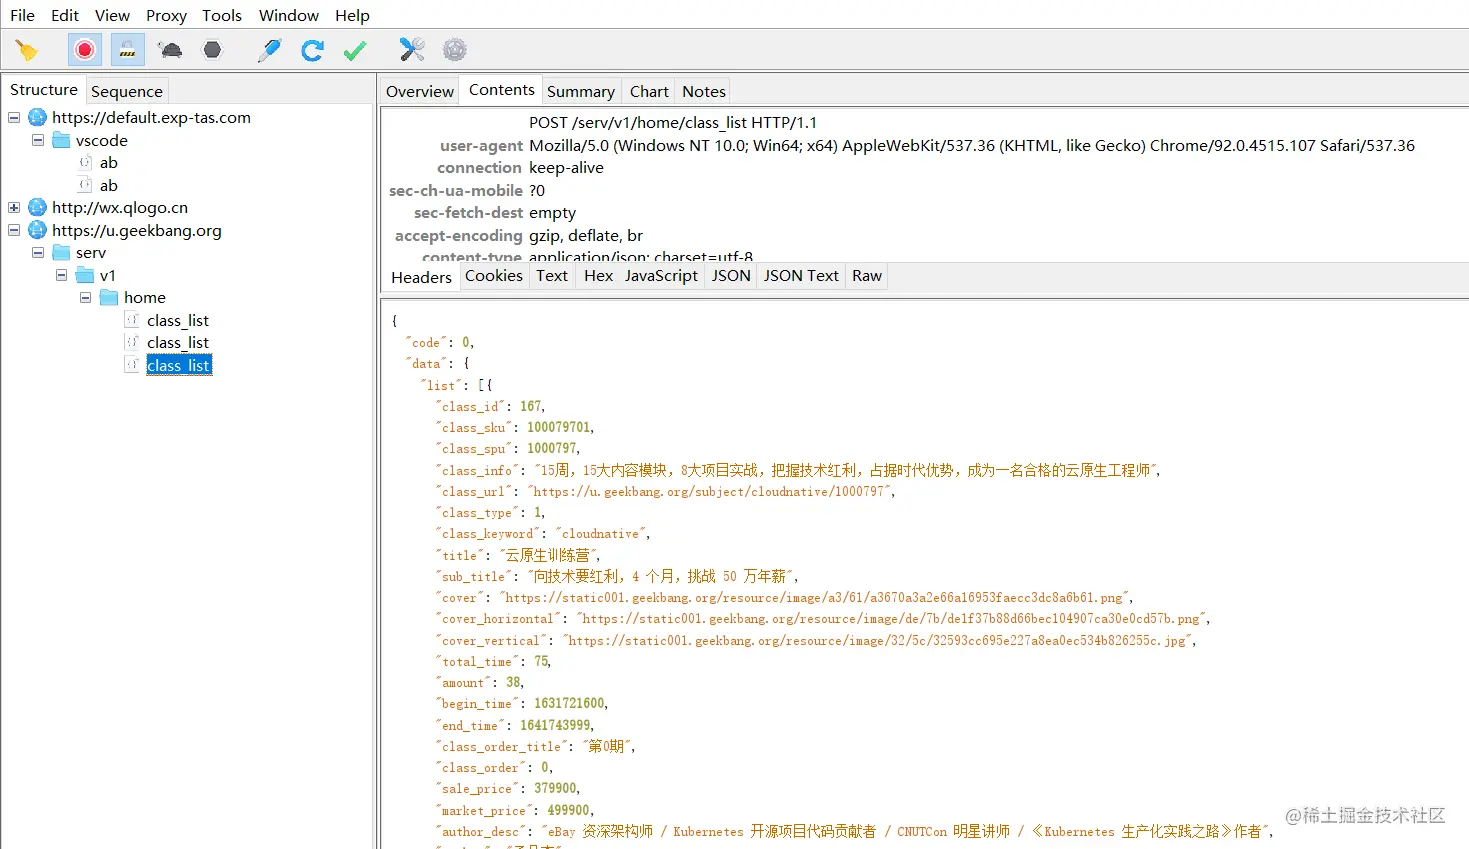Open the Edit menu
Screen dimensions: 1469x849
[65, 15]
